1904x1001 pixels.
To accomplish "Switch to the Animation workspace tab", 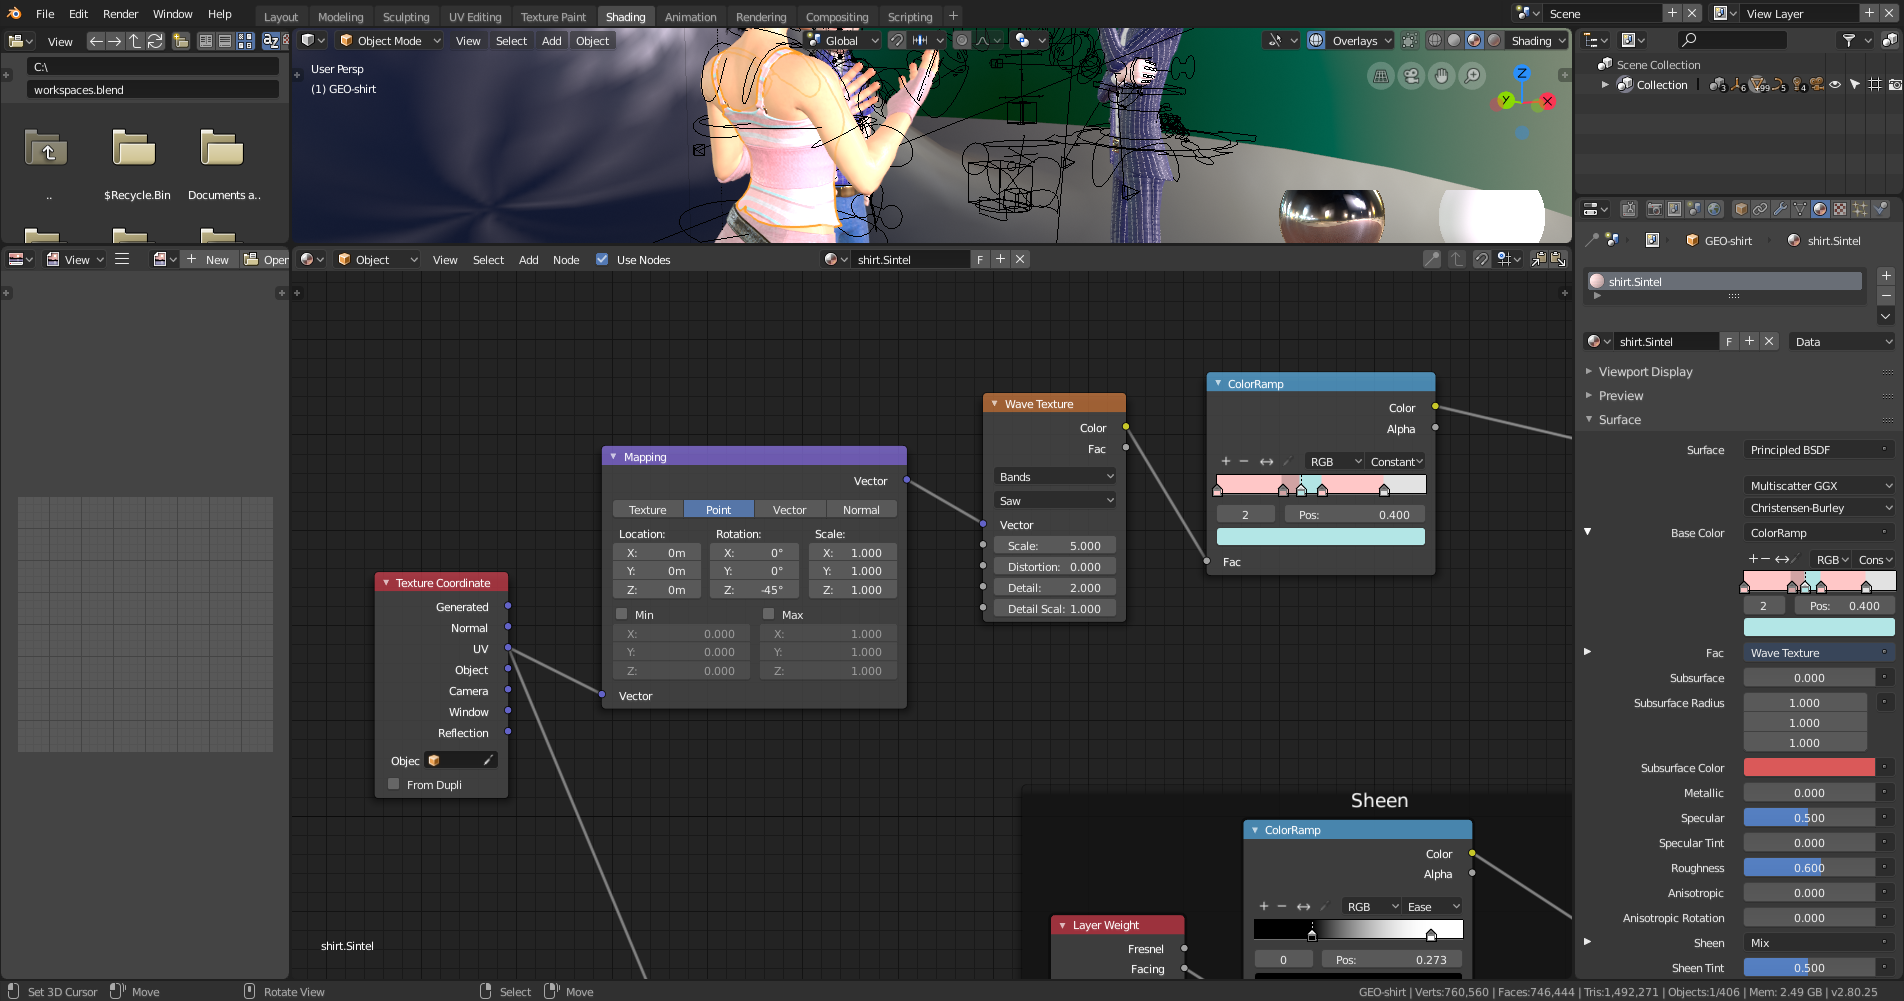I will click(x=690, y=17).
